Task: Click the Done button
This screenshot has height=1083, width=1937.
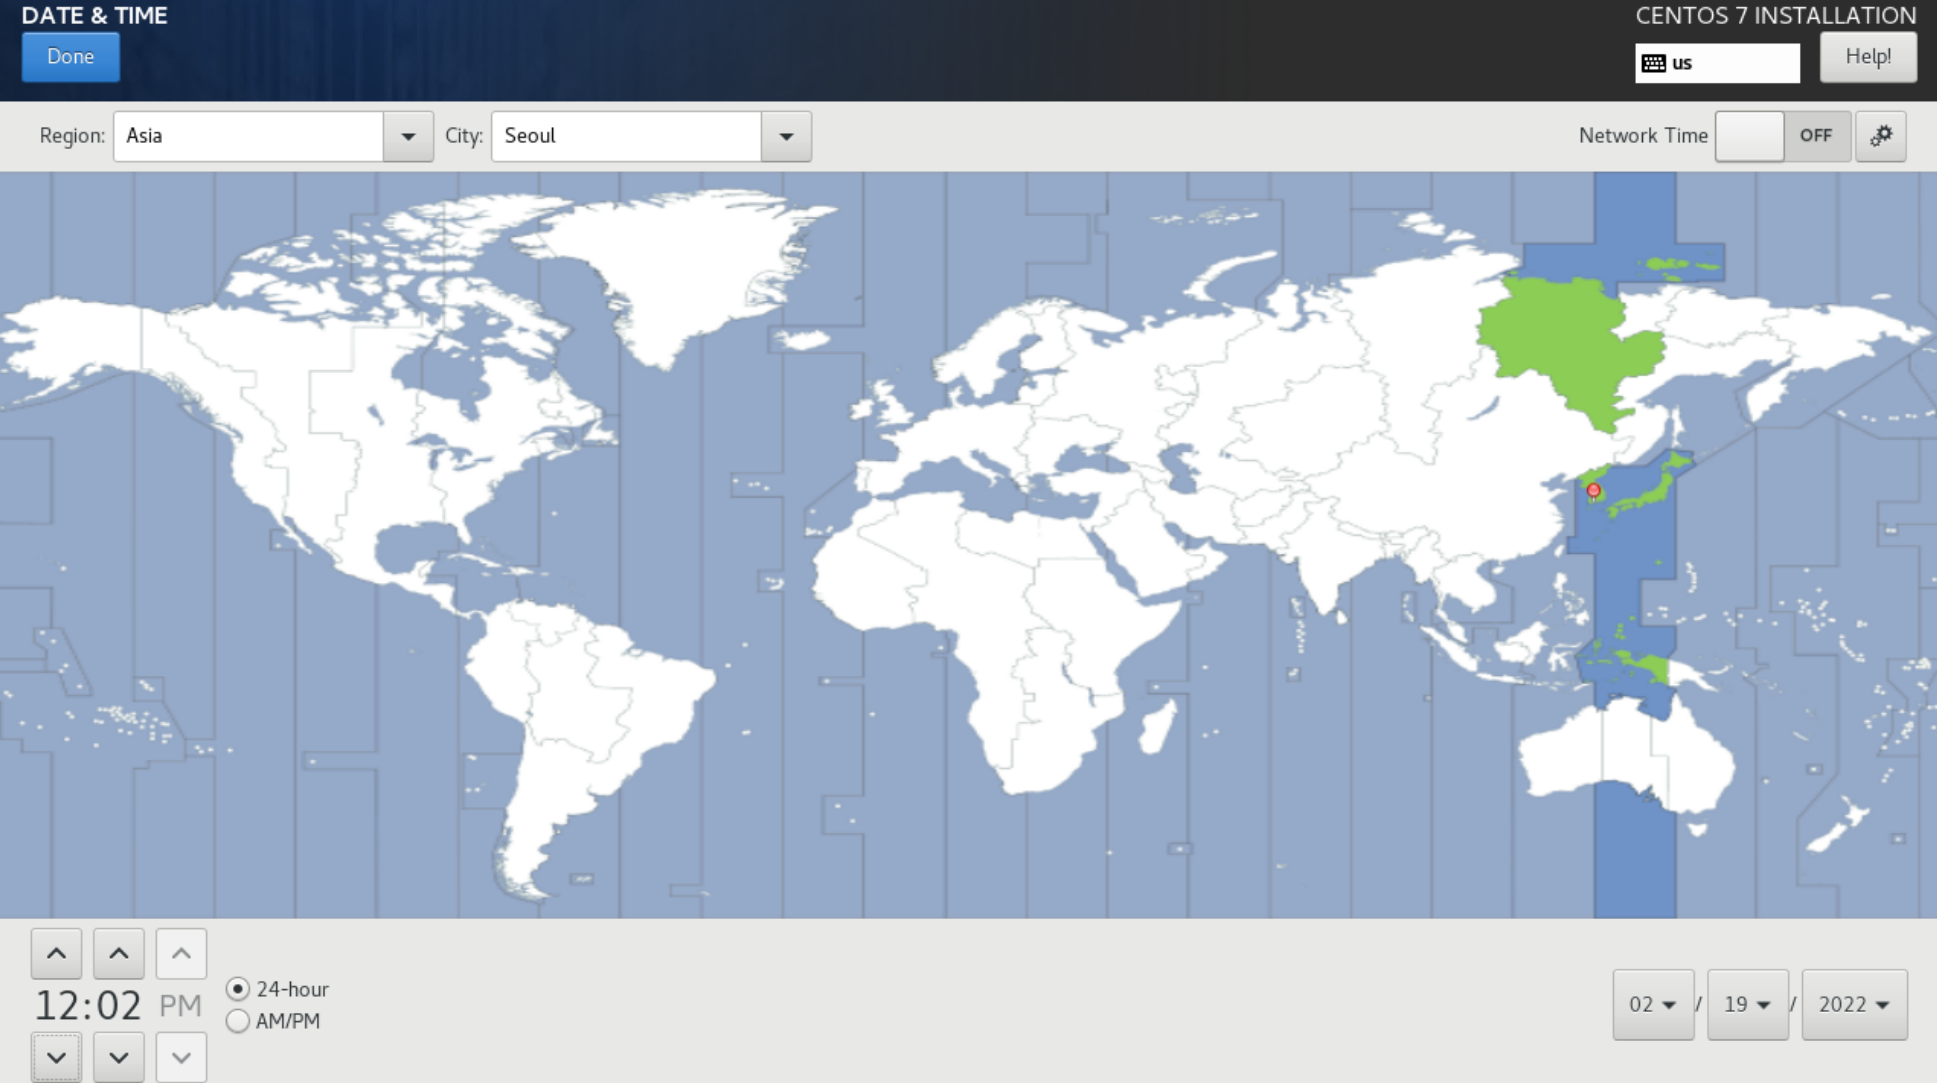Action: tap(71, 57)
